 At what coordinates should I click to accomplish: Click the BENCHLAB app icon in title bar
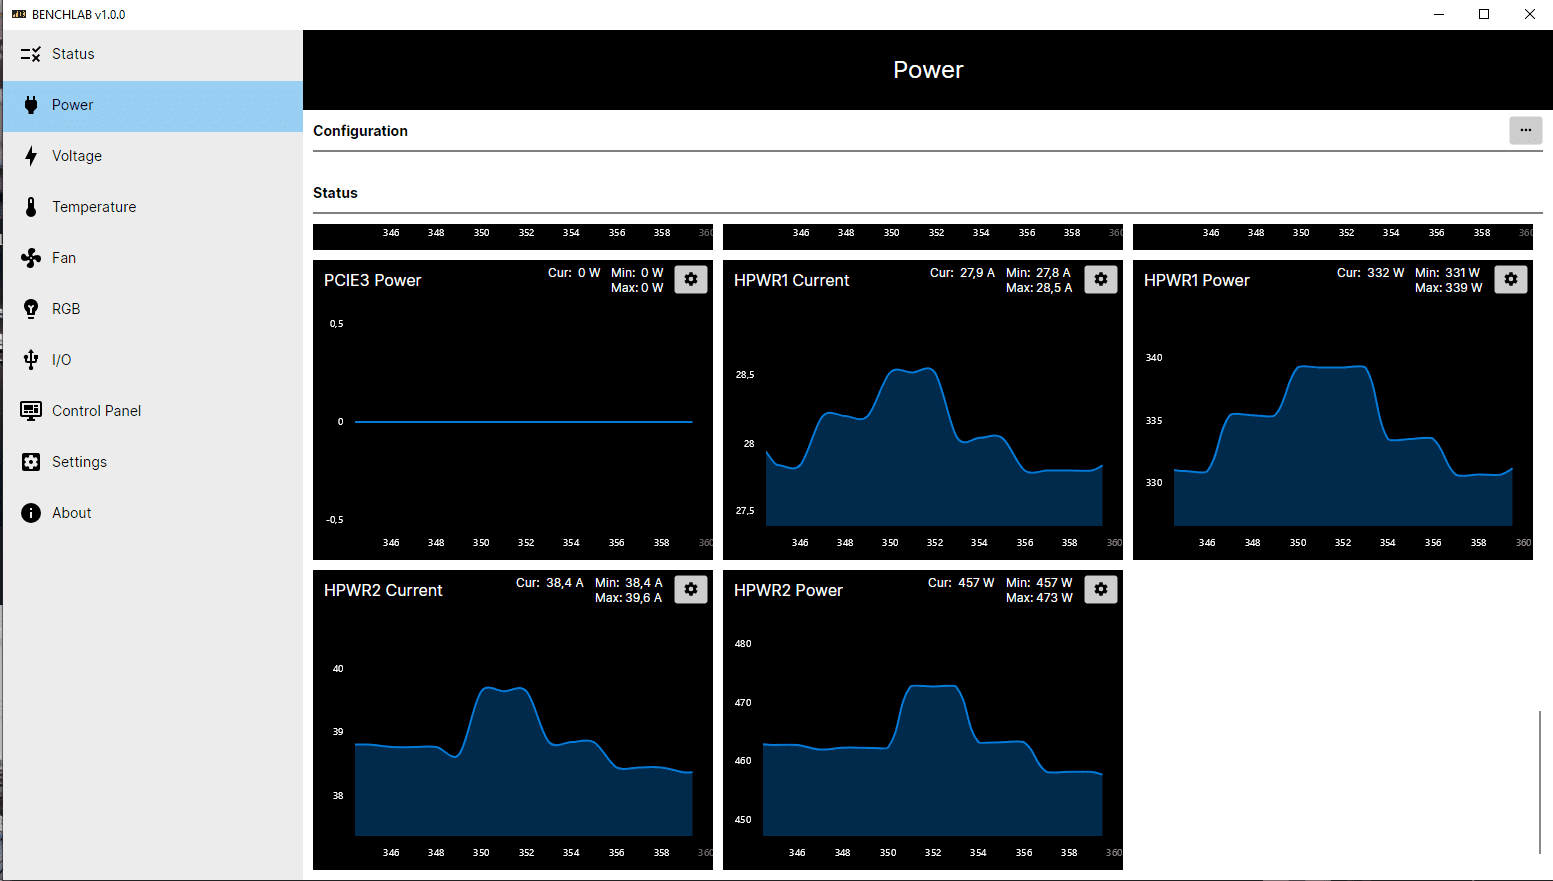(x=18, y=14)
